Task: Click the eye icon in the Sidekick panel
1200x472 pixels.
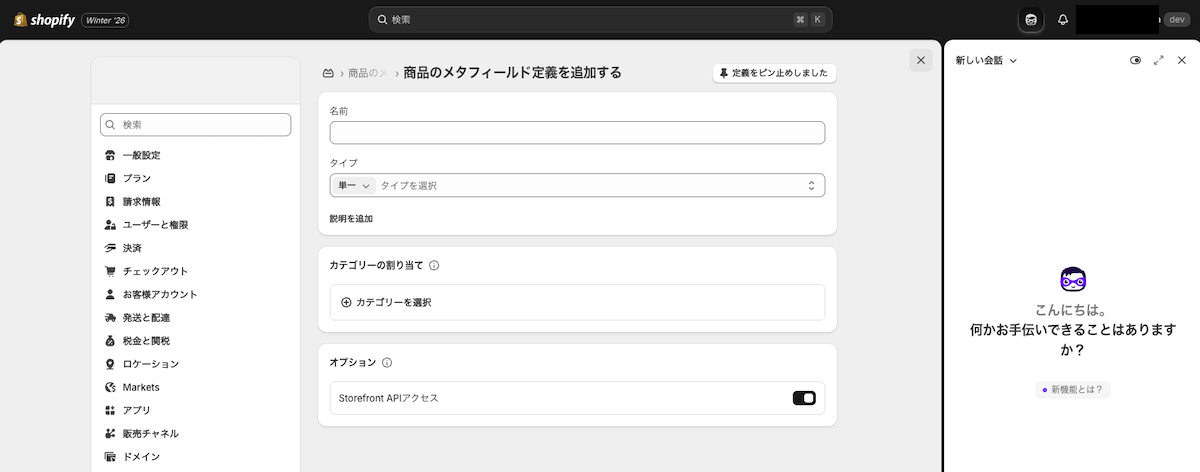Action: point(1135,60)
